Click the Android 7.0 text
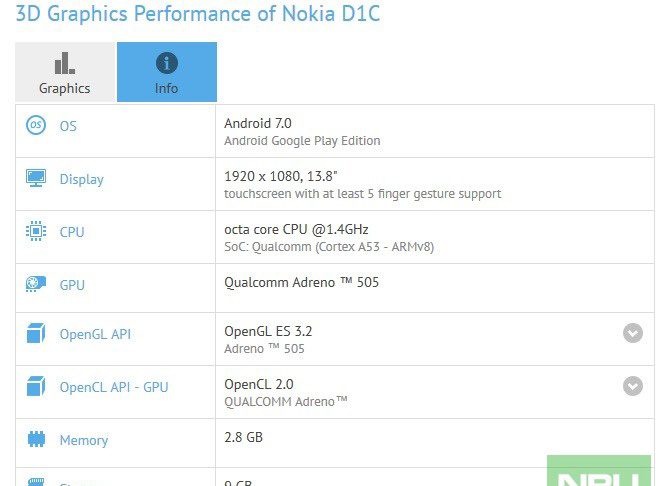Viewport: 656px width, 486px height. [x=258, y=123]
